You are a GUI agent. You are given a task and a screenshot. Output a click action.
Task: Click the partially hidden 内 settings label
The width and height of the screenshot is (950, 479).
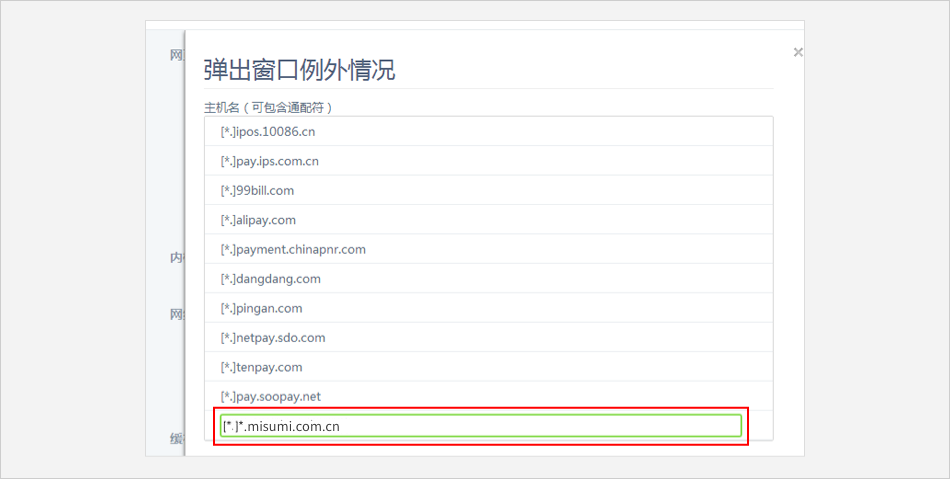tap(176, 257)
